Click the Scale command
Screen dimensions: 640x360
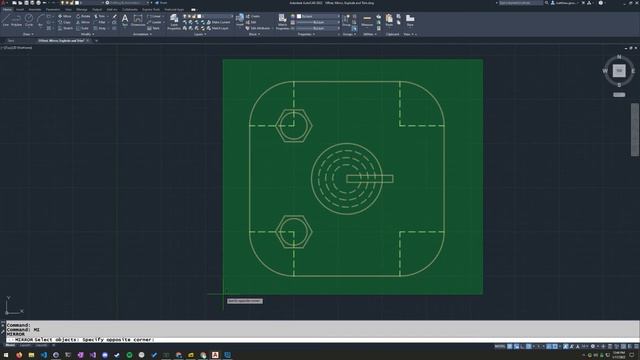pyautogui.click(x=82, y=29)
